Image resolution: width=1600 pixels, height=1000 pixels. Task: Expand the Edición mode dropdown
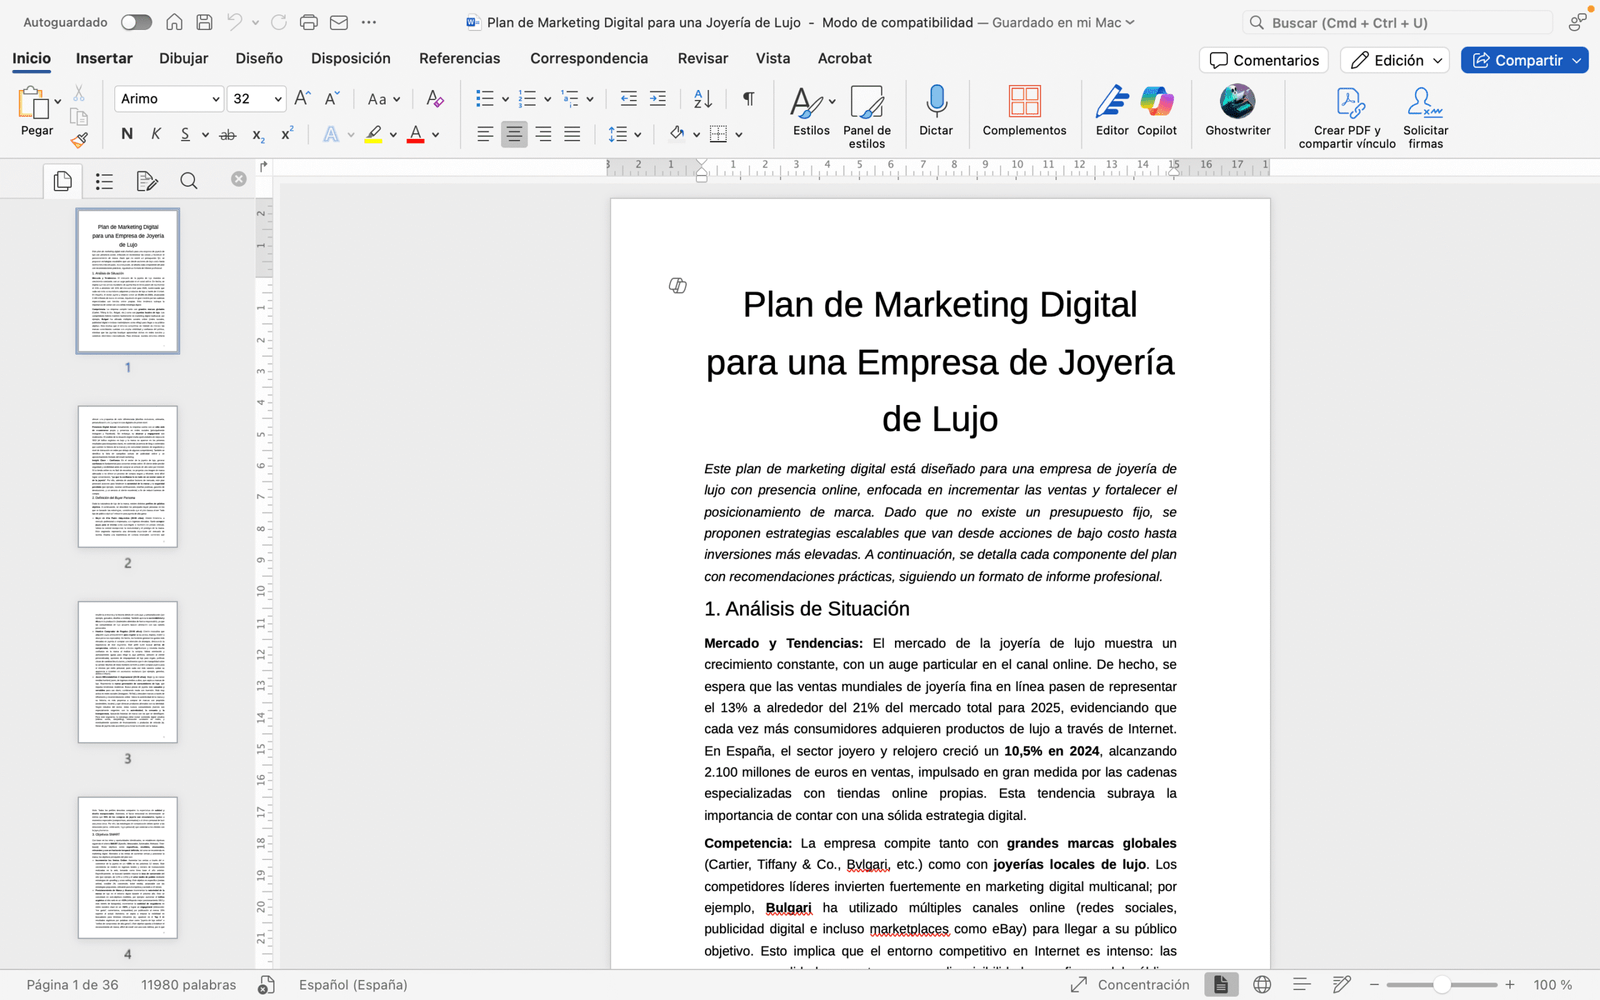[x=1395, y=60]
